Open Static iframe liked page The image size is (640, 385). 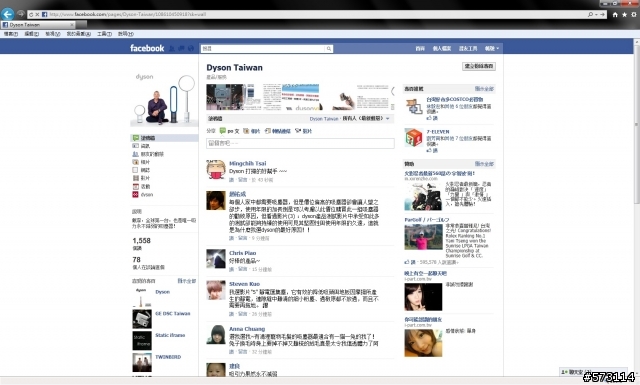coord(170,335)
